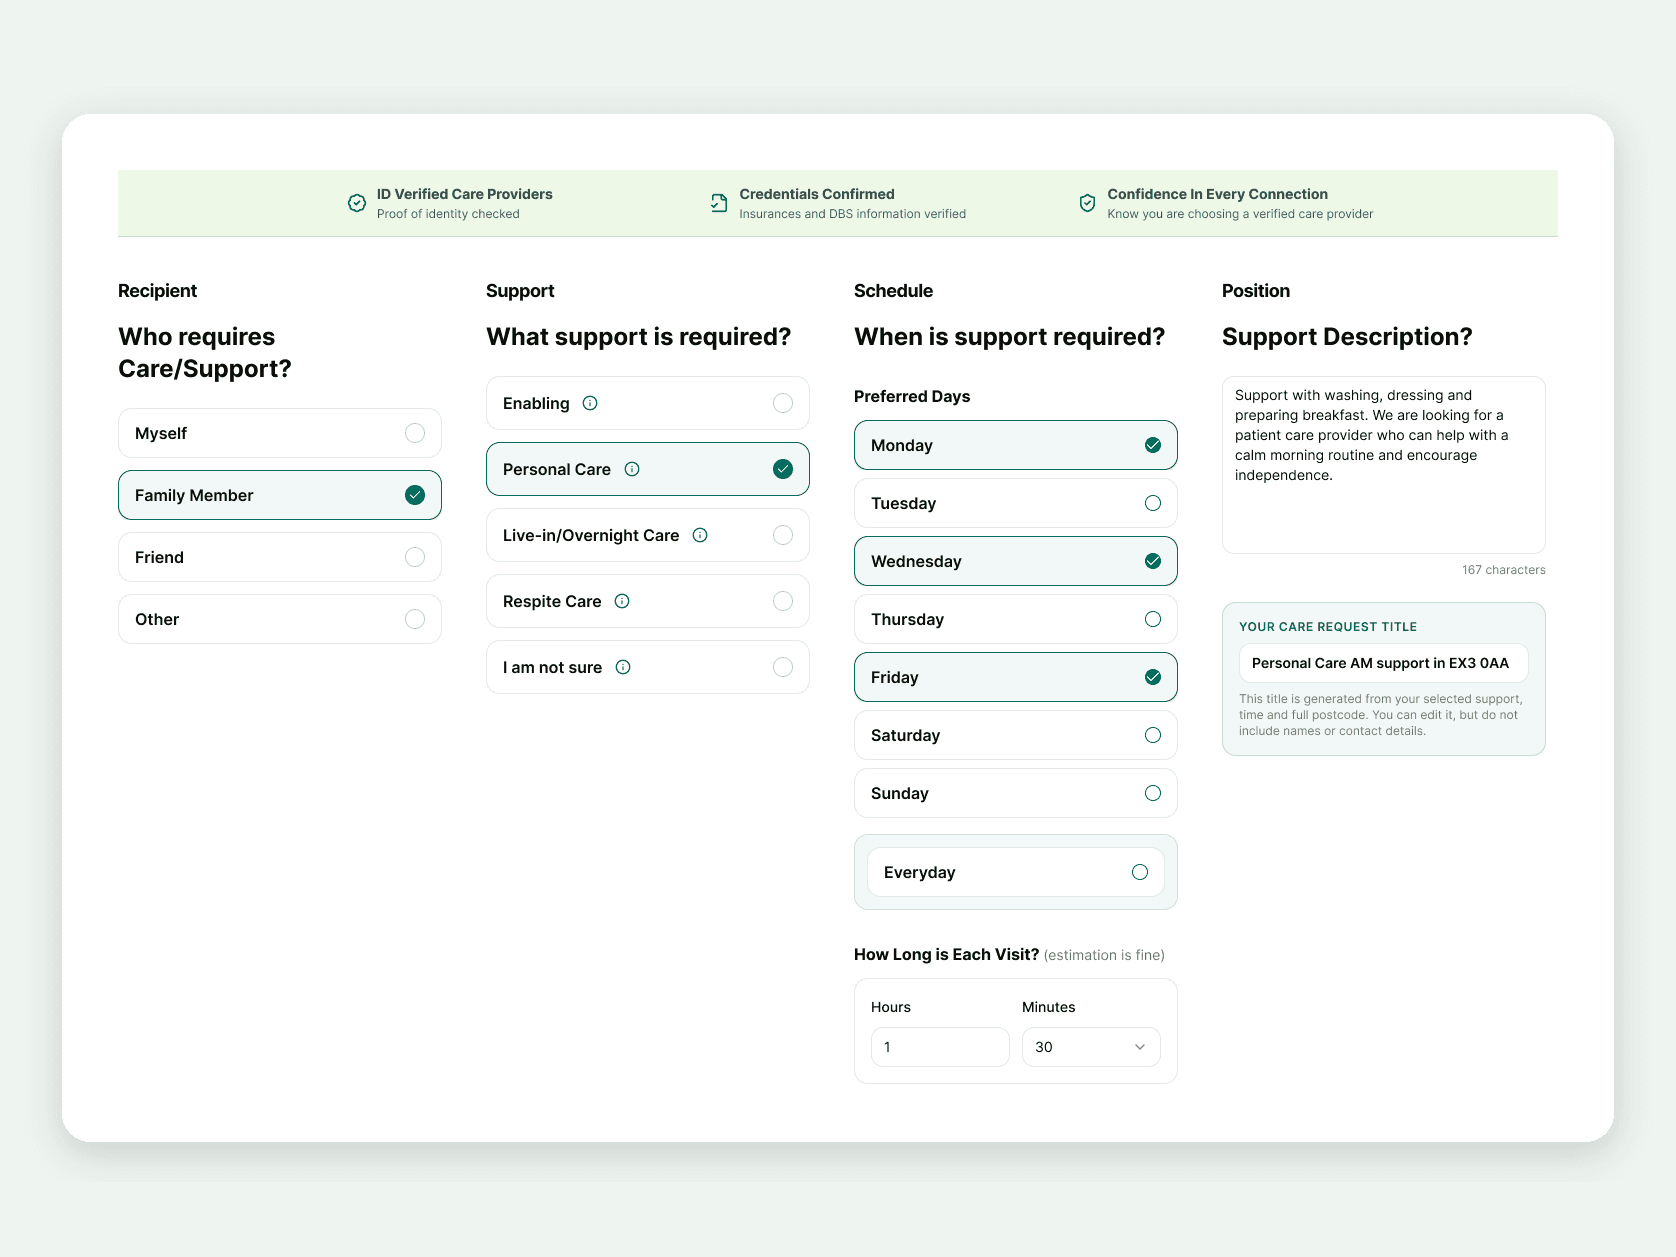Viewport: 1676px width, 1257px height.
Task: Choose Respite Care support
Action: point(648,601)
